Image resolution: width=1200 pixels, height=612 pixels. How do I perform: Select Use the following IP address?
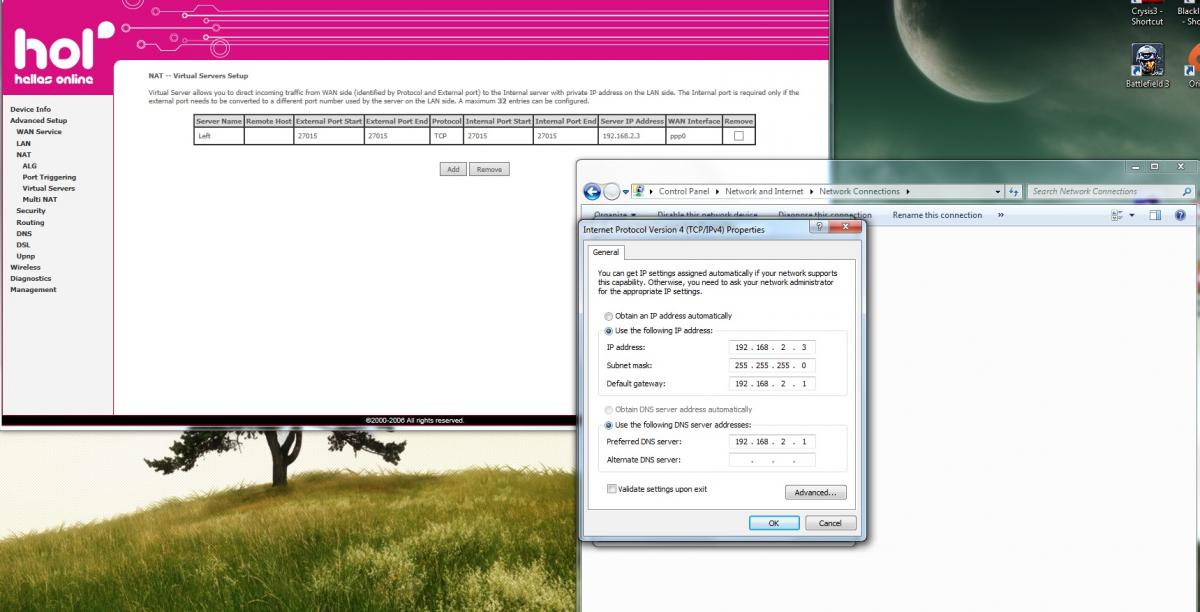[x=609, y=330]
